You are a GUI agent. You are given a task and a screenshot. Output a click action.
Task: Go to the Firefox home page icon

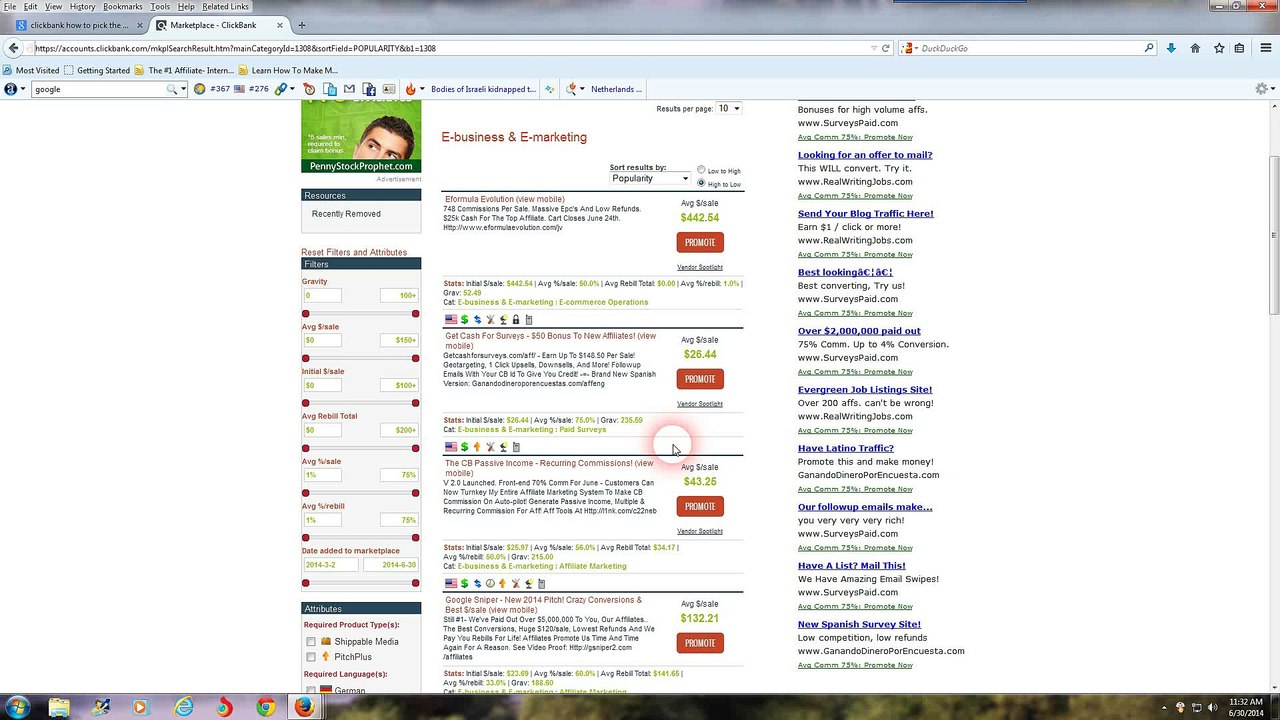[x=1195, y=48]
